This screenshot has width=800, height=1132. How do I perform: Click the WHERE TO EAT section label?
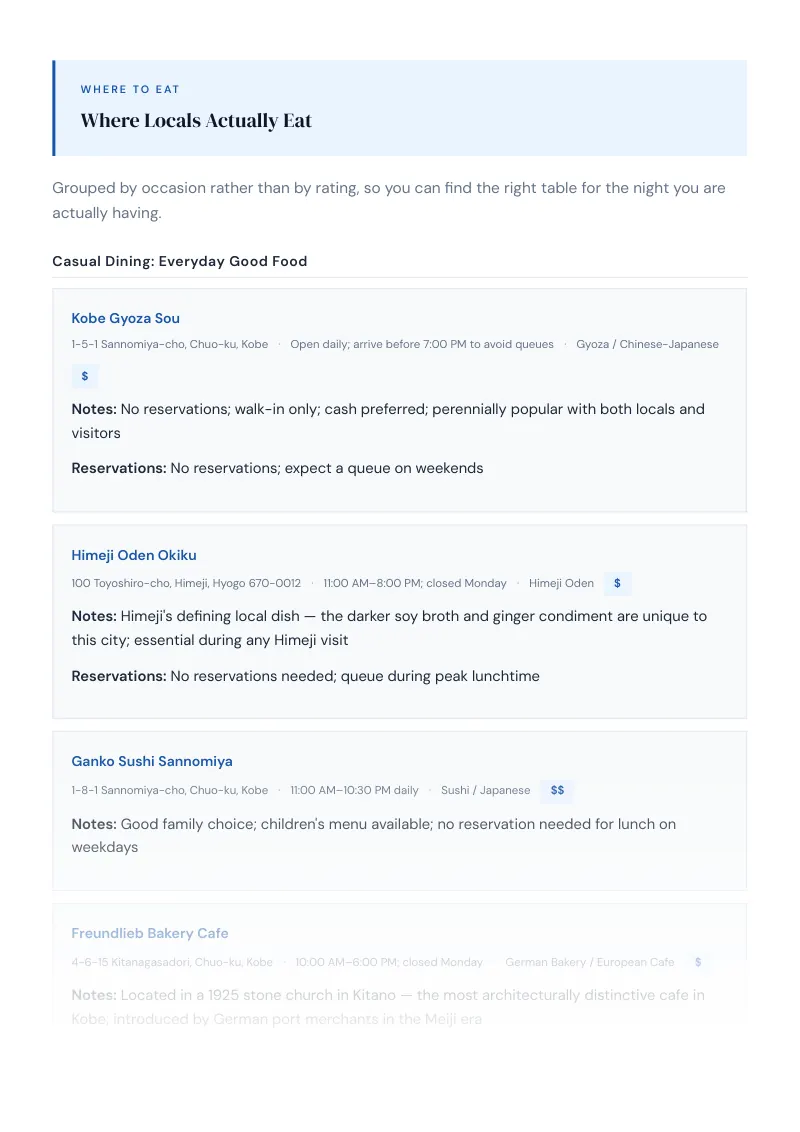pyautogui.click(x=130, y=90)
